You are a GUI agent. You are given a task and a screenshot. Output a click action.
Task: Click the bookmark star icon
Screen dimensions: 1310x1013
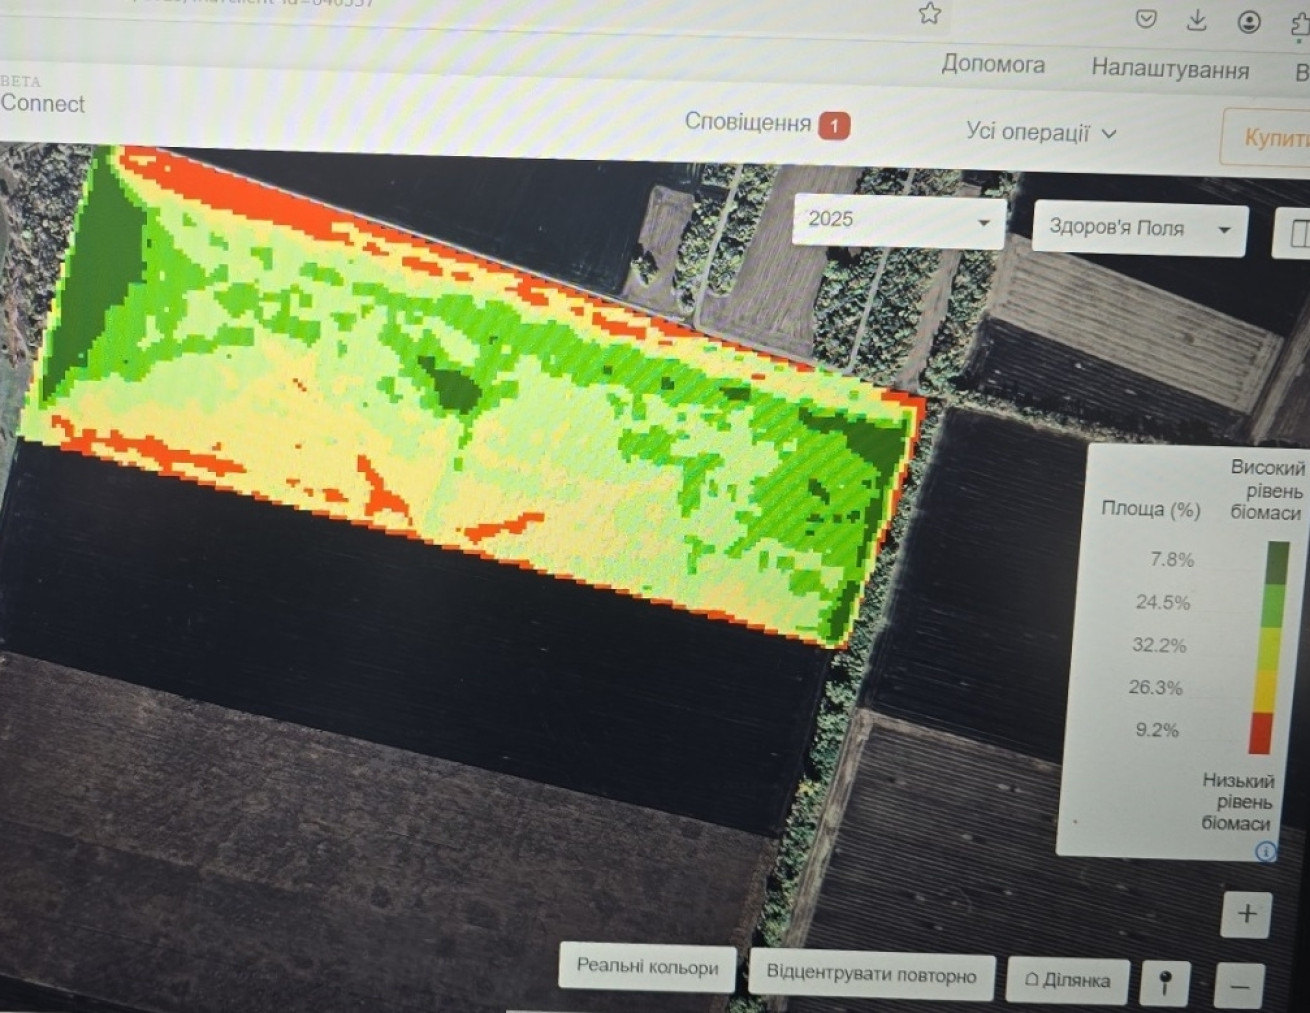click(x=930, y=13)
